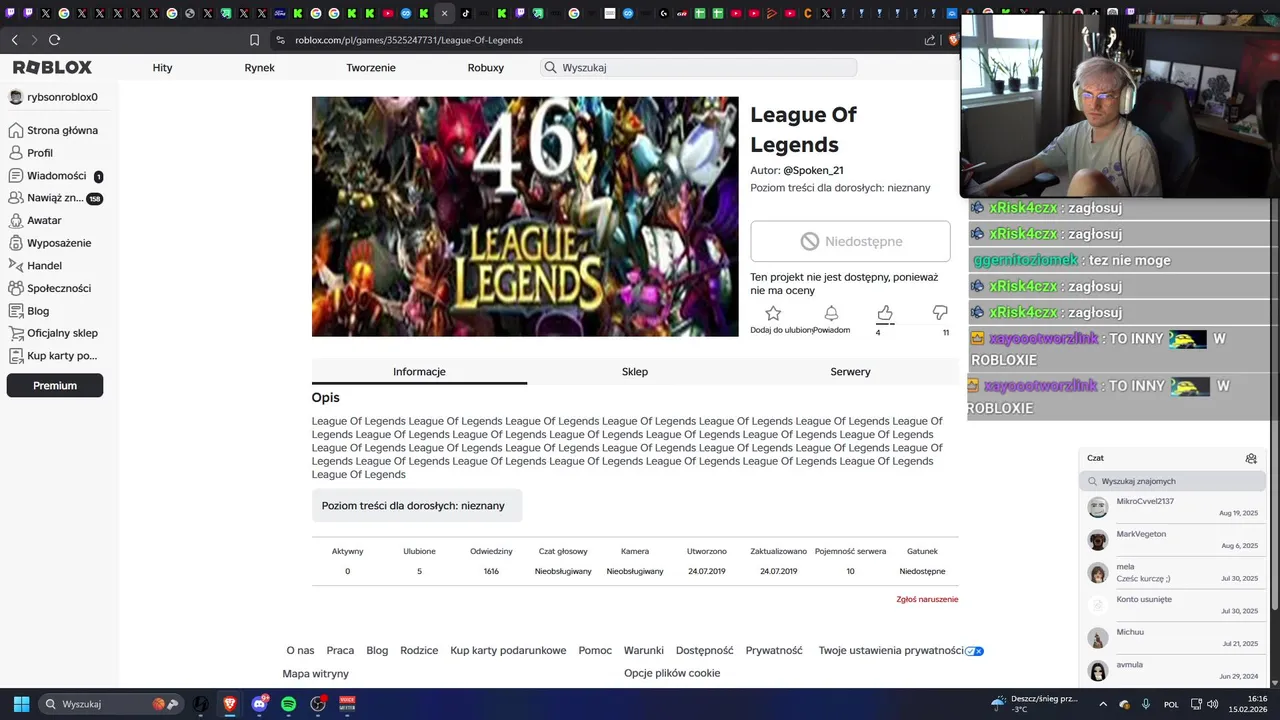1280x720 pixels.
Task: Click the taskbar volume icon
Action: (1213, 704)
